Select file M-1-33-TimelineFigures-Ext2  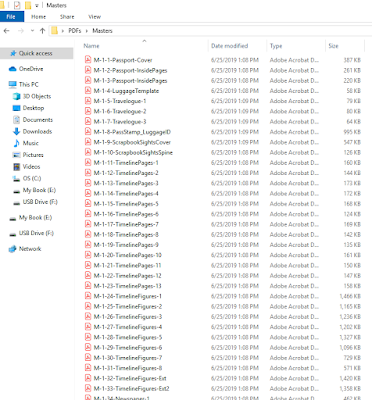click(x=131, y=389)
